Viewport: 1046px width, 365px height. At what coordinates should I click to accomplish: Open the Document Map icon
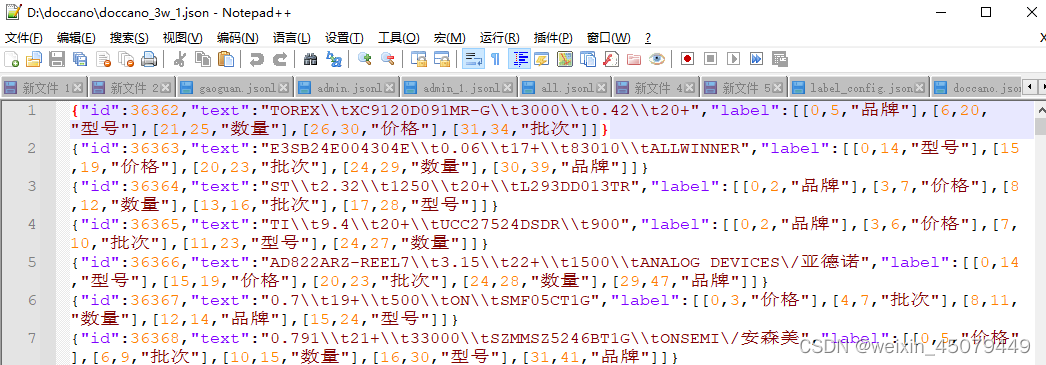tap(564, 59)
